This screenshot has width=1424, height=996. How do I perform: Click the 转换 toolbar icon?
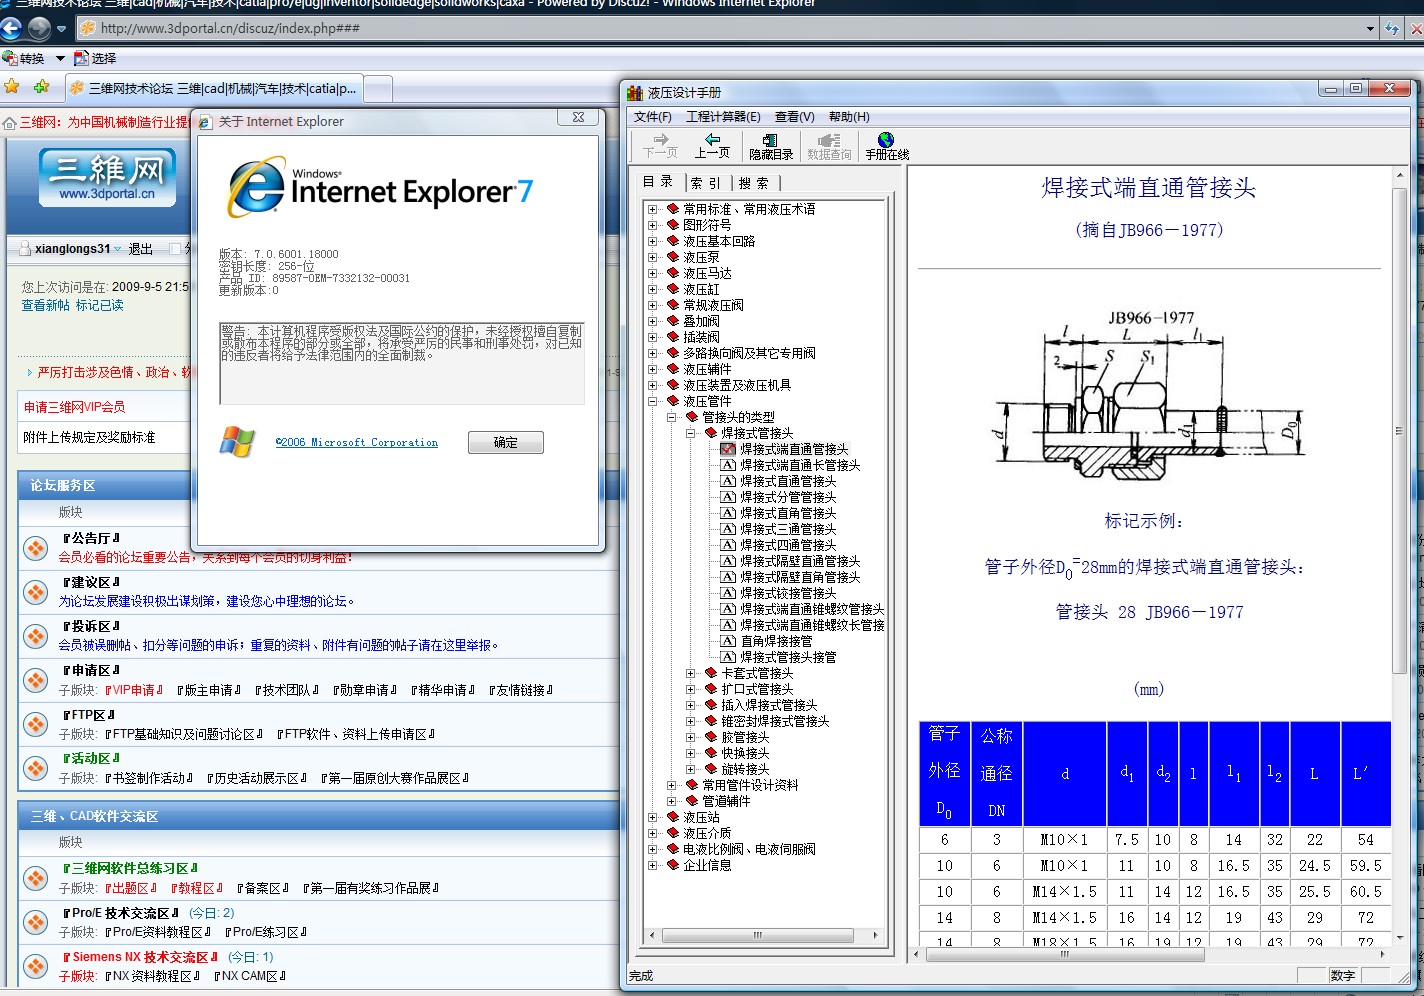coord(24,58)
